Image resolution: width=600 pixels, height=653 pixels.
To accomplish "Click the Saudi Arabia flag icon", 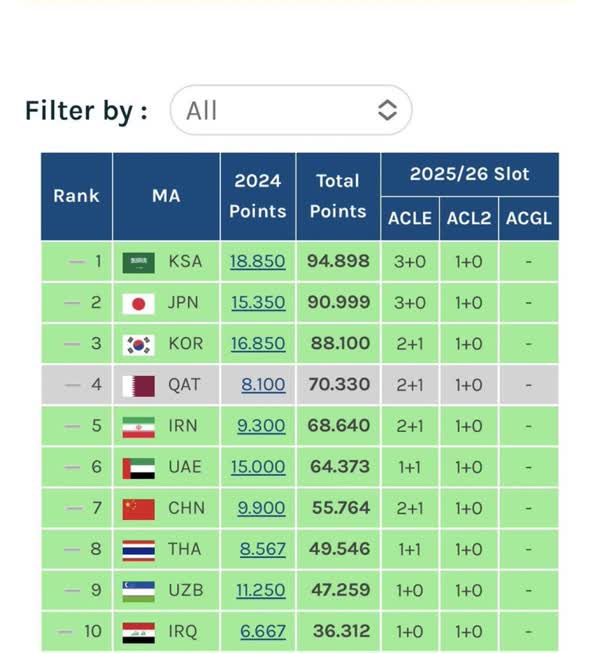I will point(138,262).
